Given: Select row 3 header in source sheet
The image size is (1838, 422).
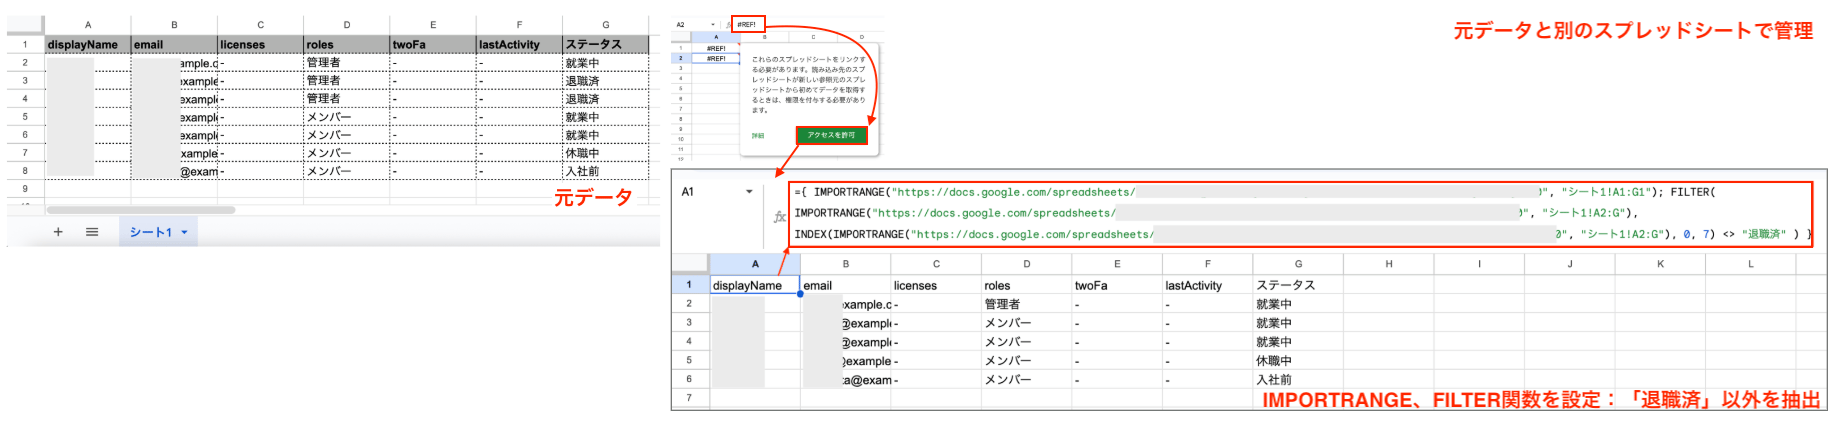Looking at the screenshot, I should click(x=25, y=80).
